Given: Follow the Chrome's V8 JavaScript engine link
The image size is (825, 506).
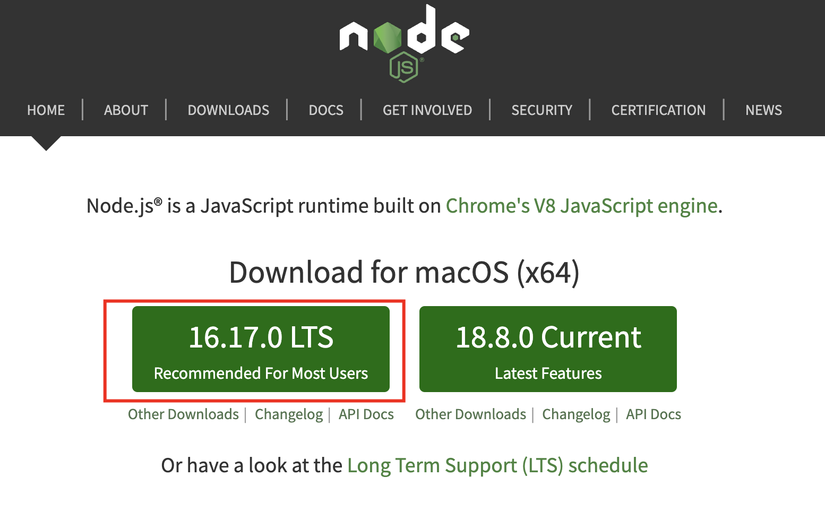Looking at the screenshot, I should 581,206.
